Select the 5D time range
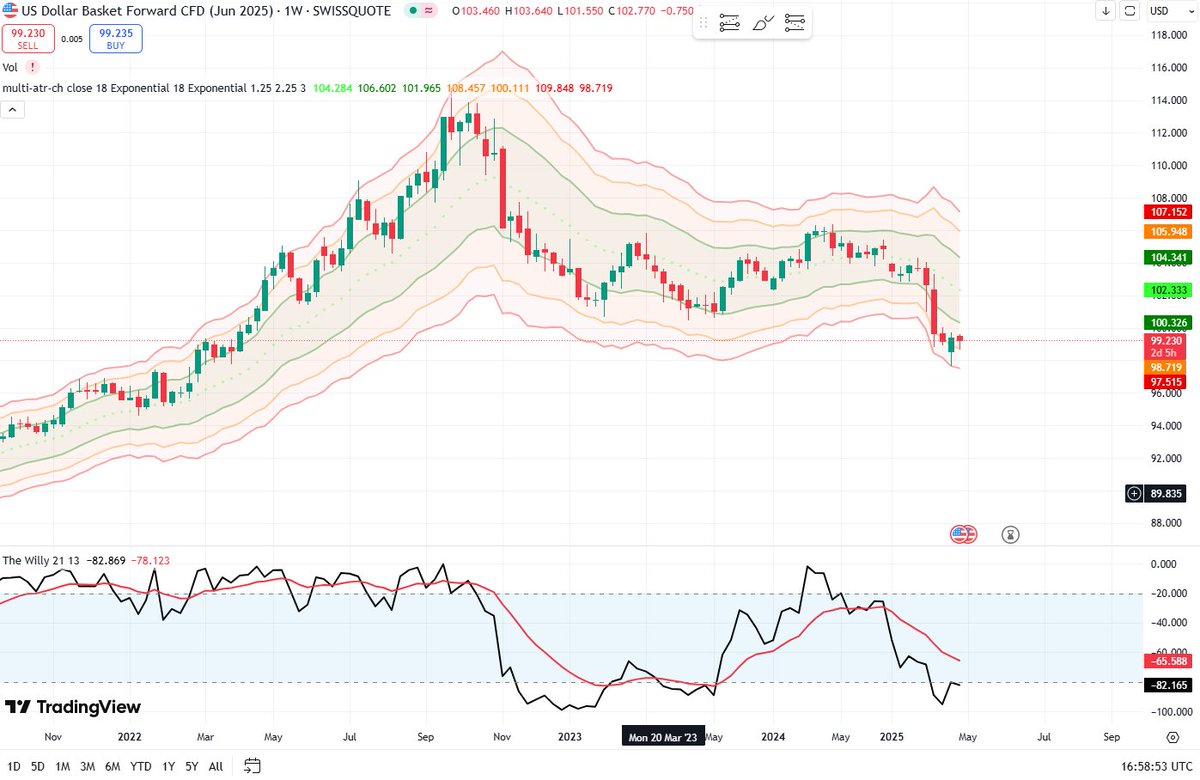The height and width of the screenshot is (780, 1200). pos(38,767)
